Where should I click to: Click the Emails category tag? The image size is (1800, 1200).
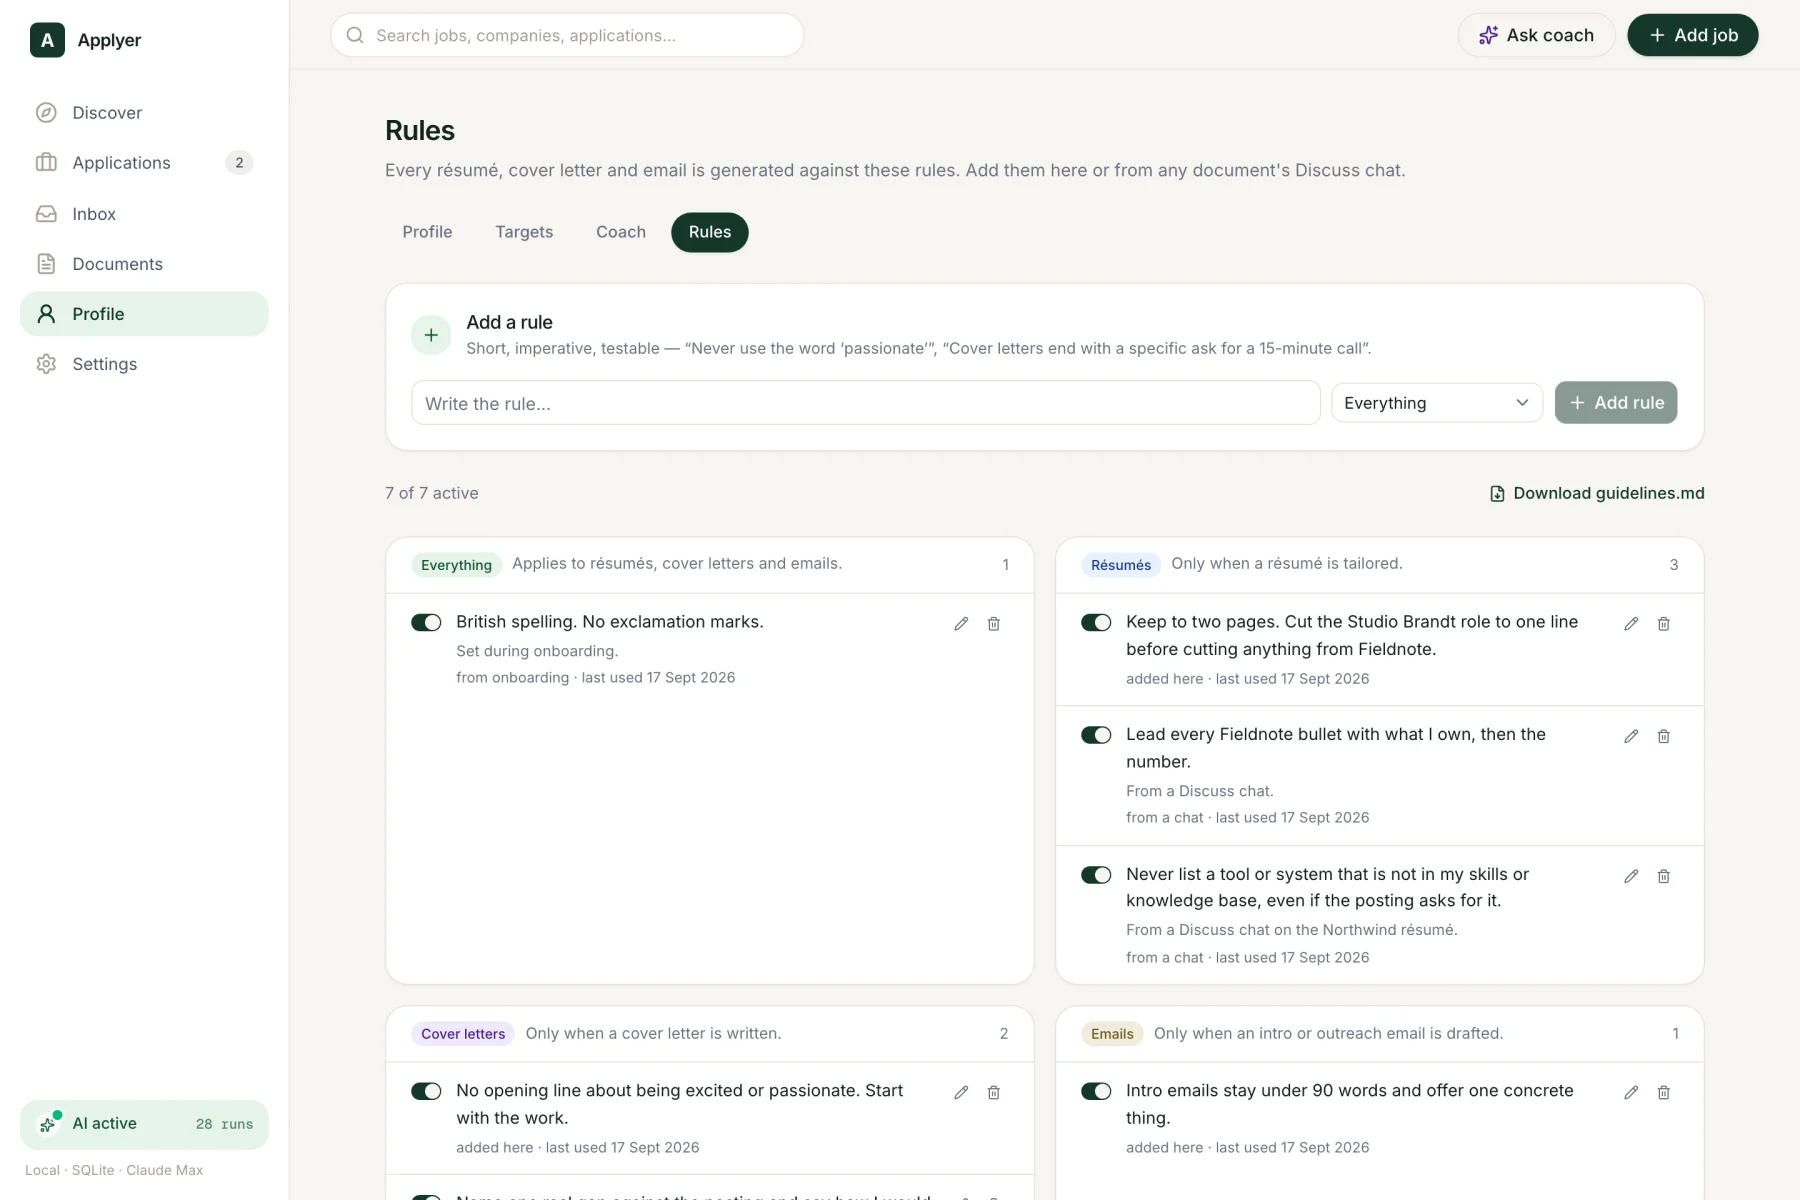[x=1112, y=1034]
